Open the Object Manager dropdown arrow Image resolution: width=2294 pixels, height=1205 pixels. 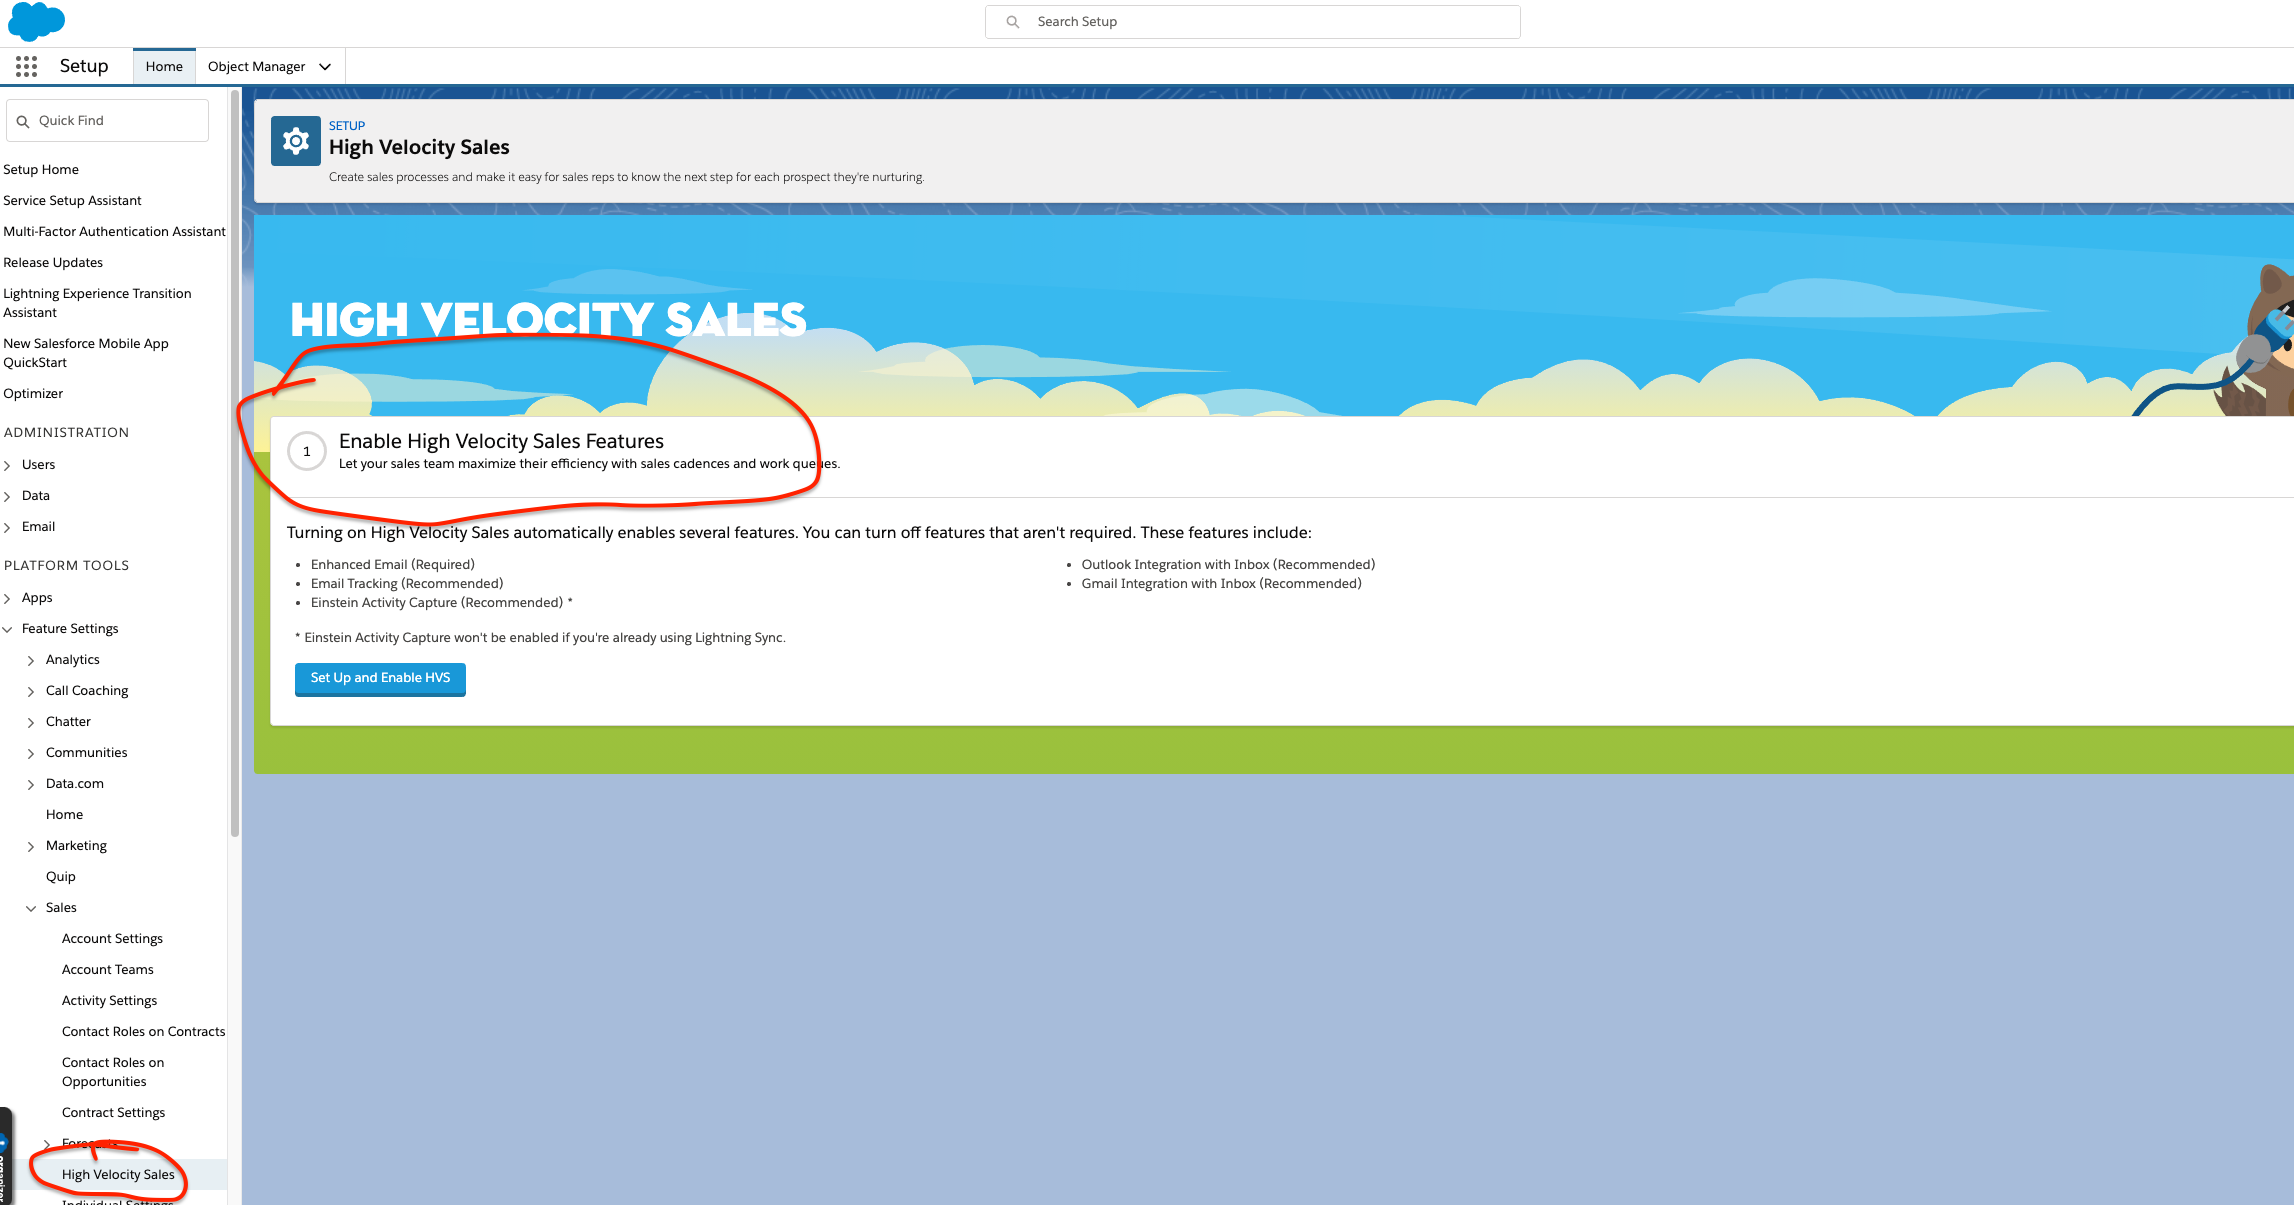pyautogui.click(x=325, y=67)
